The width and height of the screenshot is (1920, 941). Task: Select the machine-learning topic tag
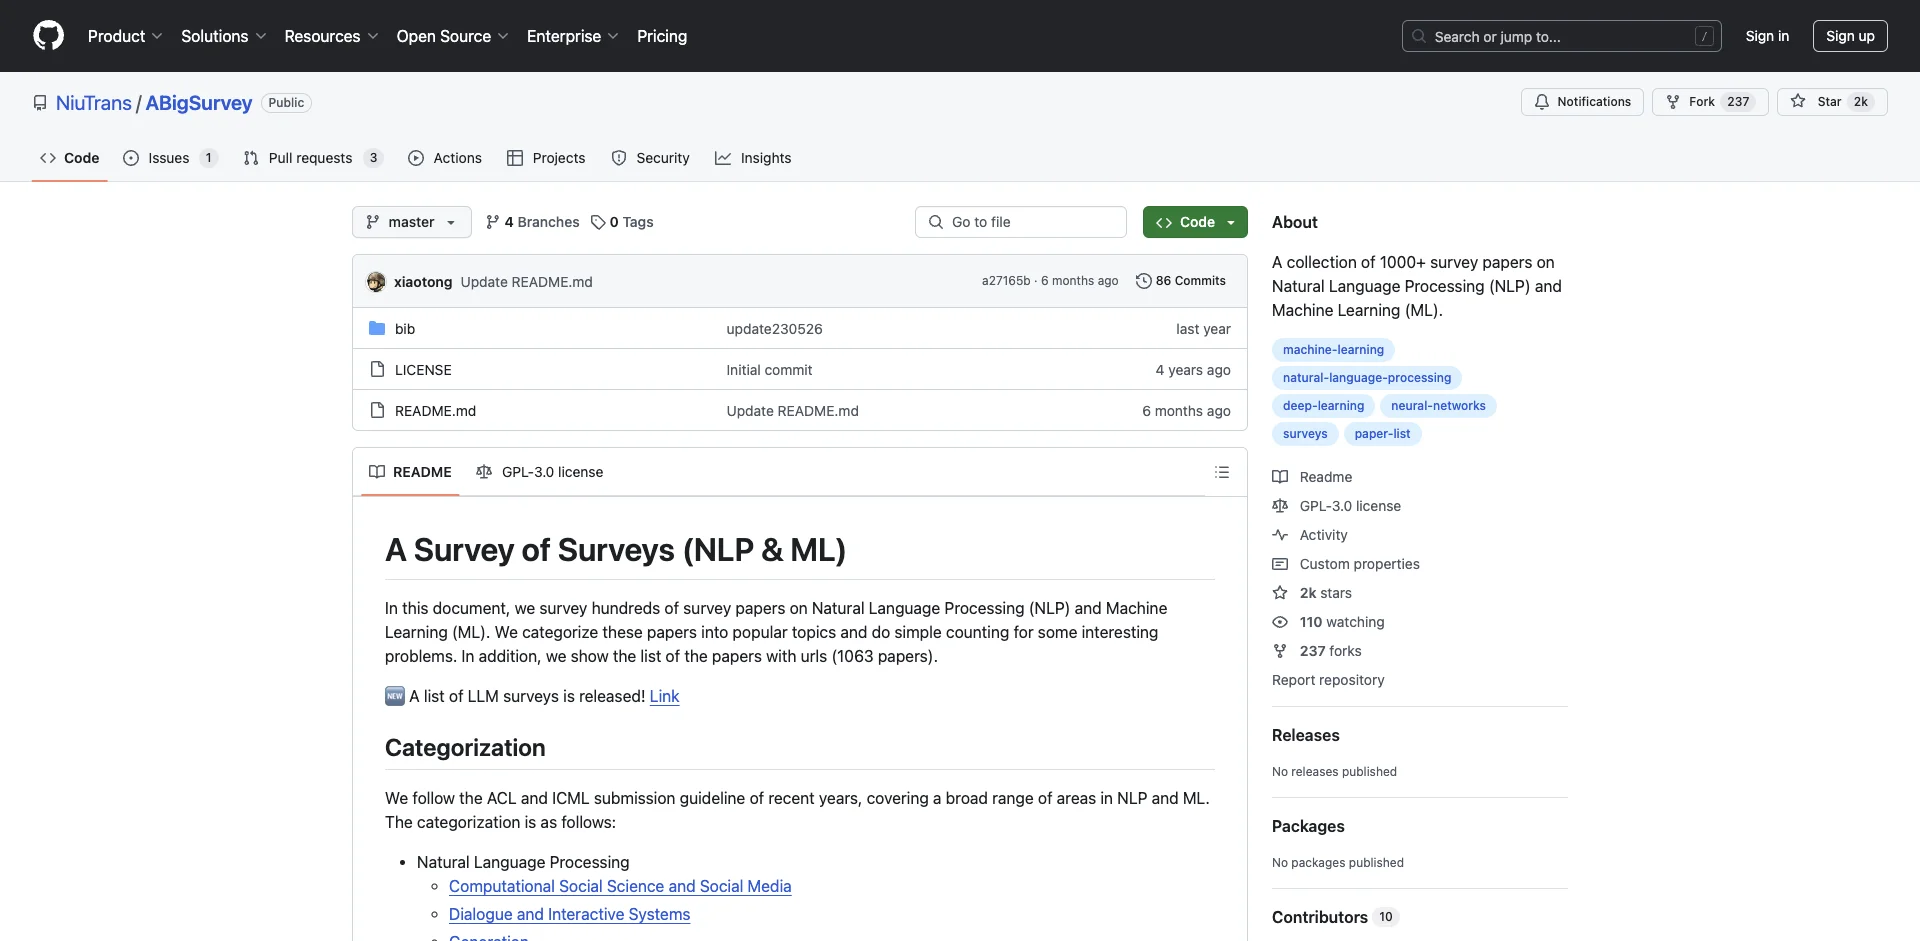pos(1333,350)
